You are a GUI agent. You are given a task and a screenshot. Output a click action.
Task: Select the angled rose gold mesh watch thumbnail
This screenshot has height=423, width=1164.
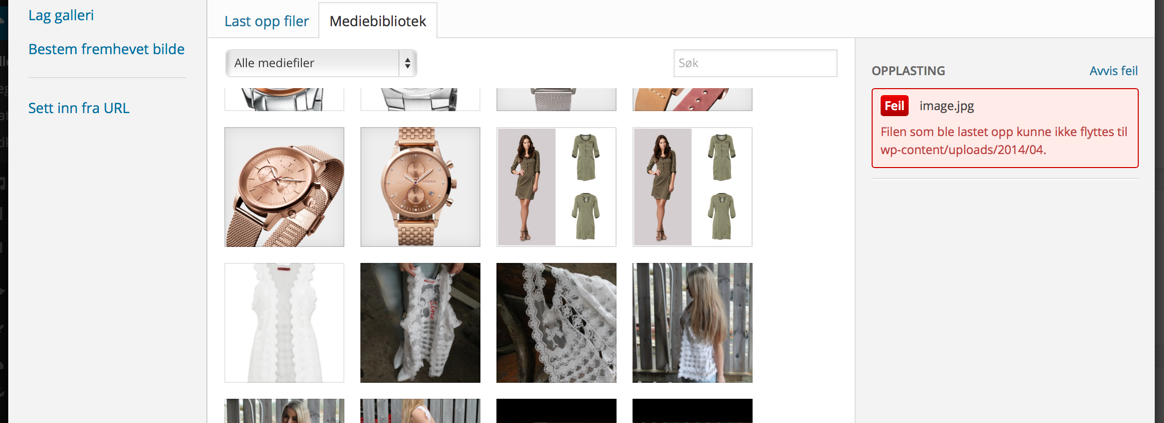(284, 187)
